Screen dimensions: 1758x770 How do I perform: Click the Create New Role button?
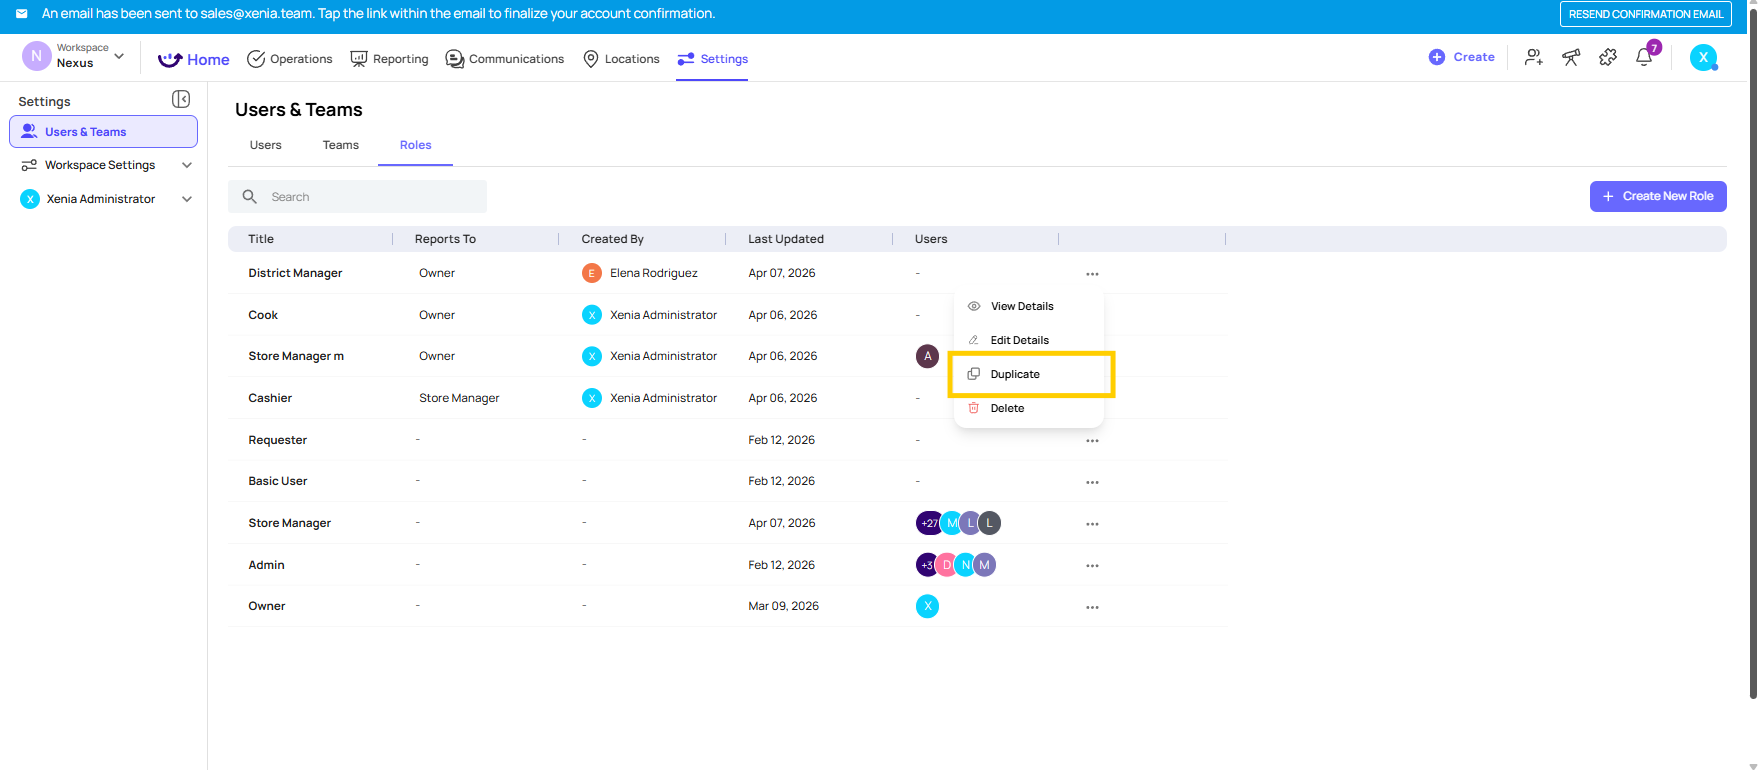(x=1657, y=196)
